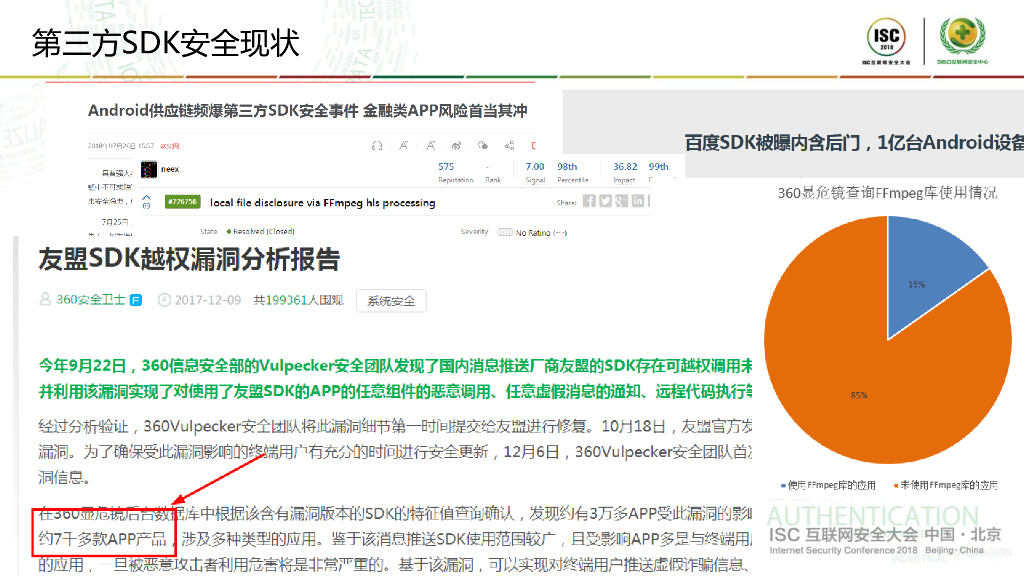Screen dimensions: 1024x576
Task: Open report number #226756 badge
Action: click(x=182, y=202)
